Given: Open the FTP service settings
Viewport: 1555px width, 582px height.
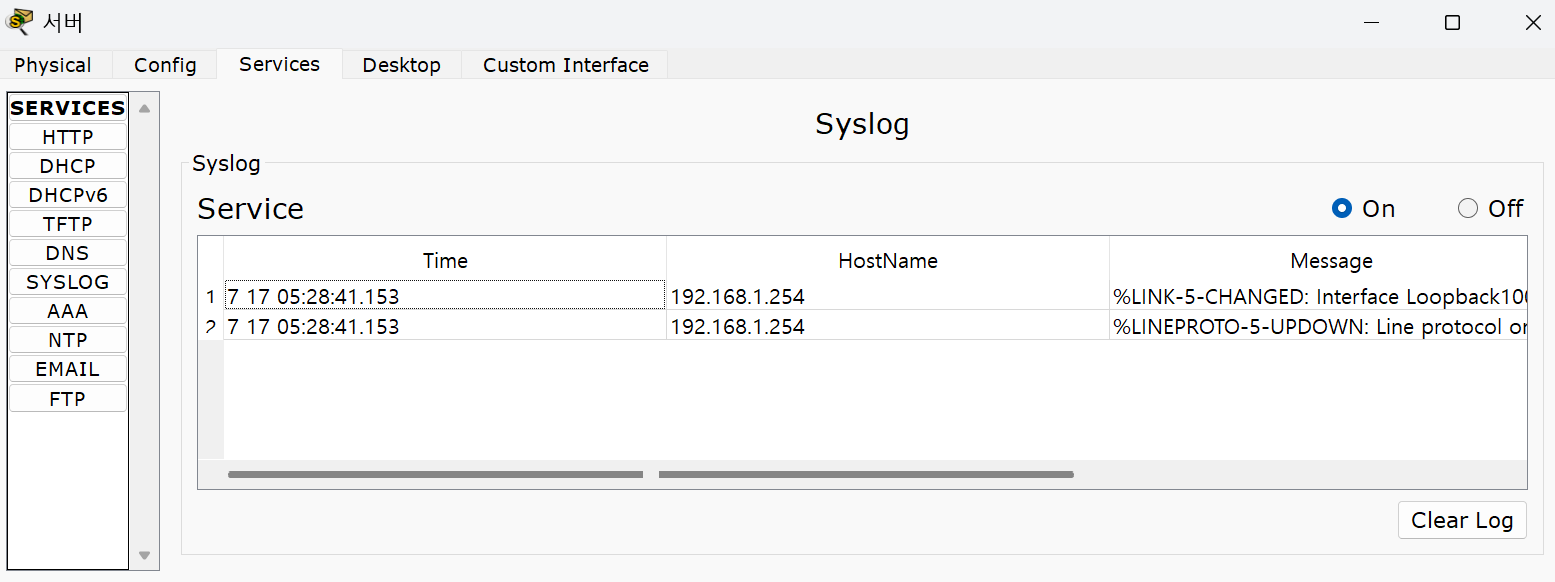Looking at the screenshot, I should click(68, 399).
